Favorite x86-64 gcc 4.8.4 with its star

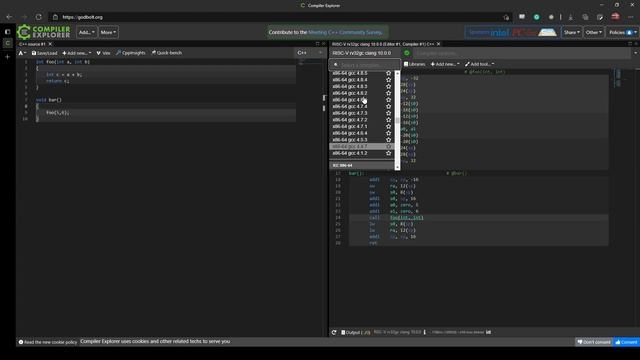pos(389,80)
